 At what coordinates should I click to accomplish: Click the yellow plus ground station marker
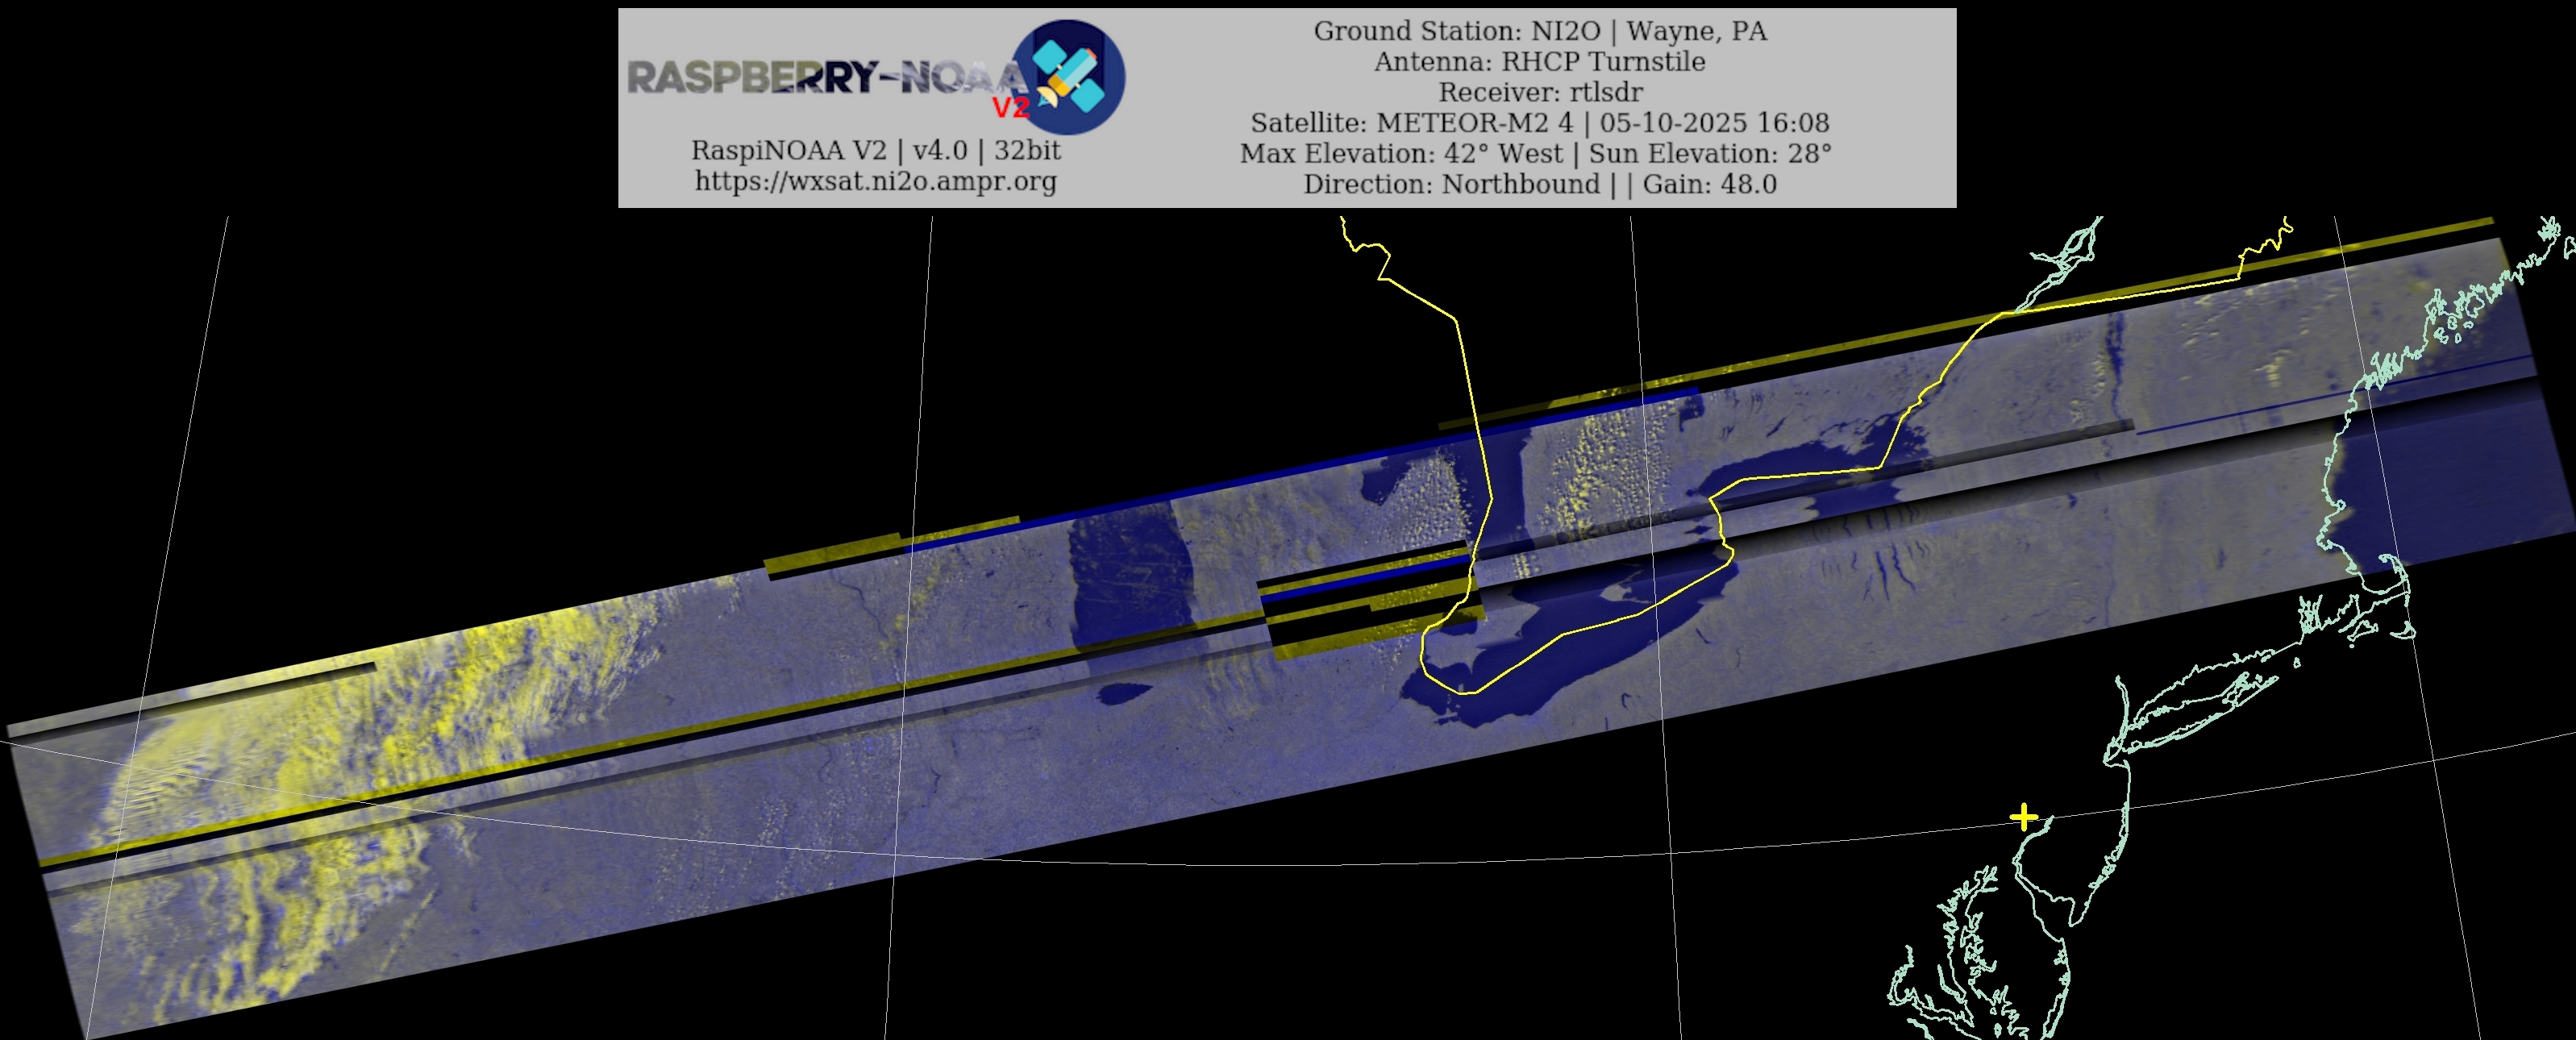pyautogui.click(x=2023, y=817)
